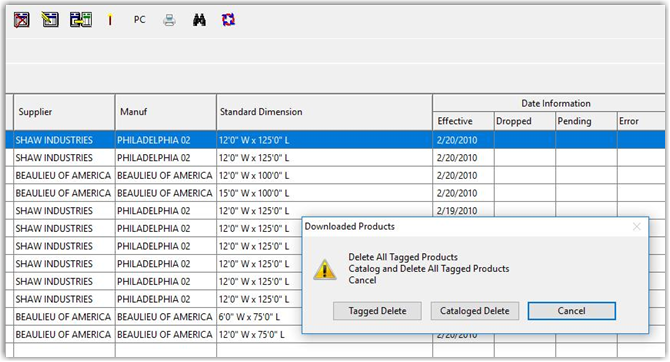Click dimension 12'0" W x 75'0" L cell
This screenshot has height=362, width=670.
[x=259, y=335]
